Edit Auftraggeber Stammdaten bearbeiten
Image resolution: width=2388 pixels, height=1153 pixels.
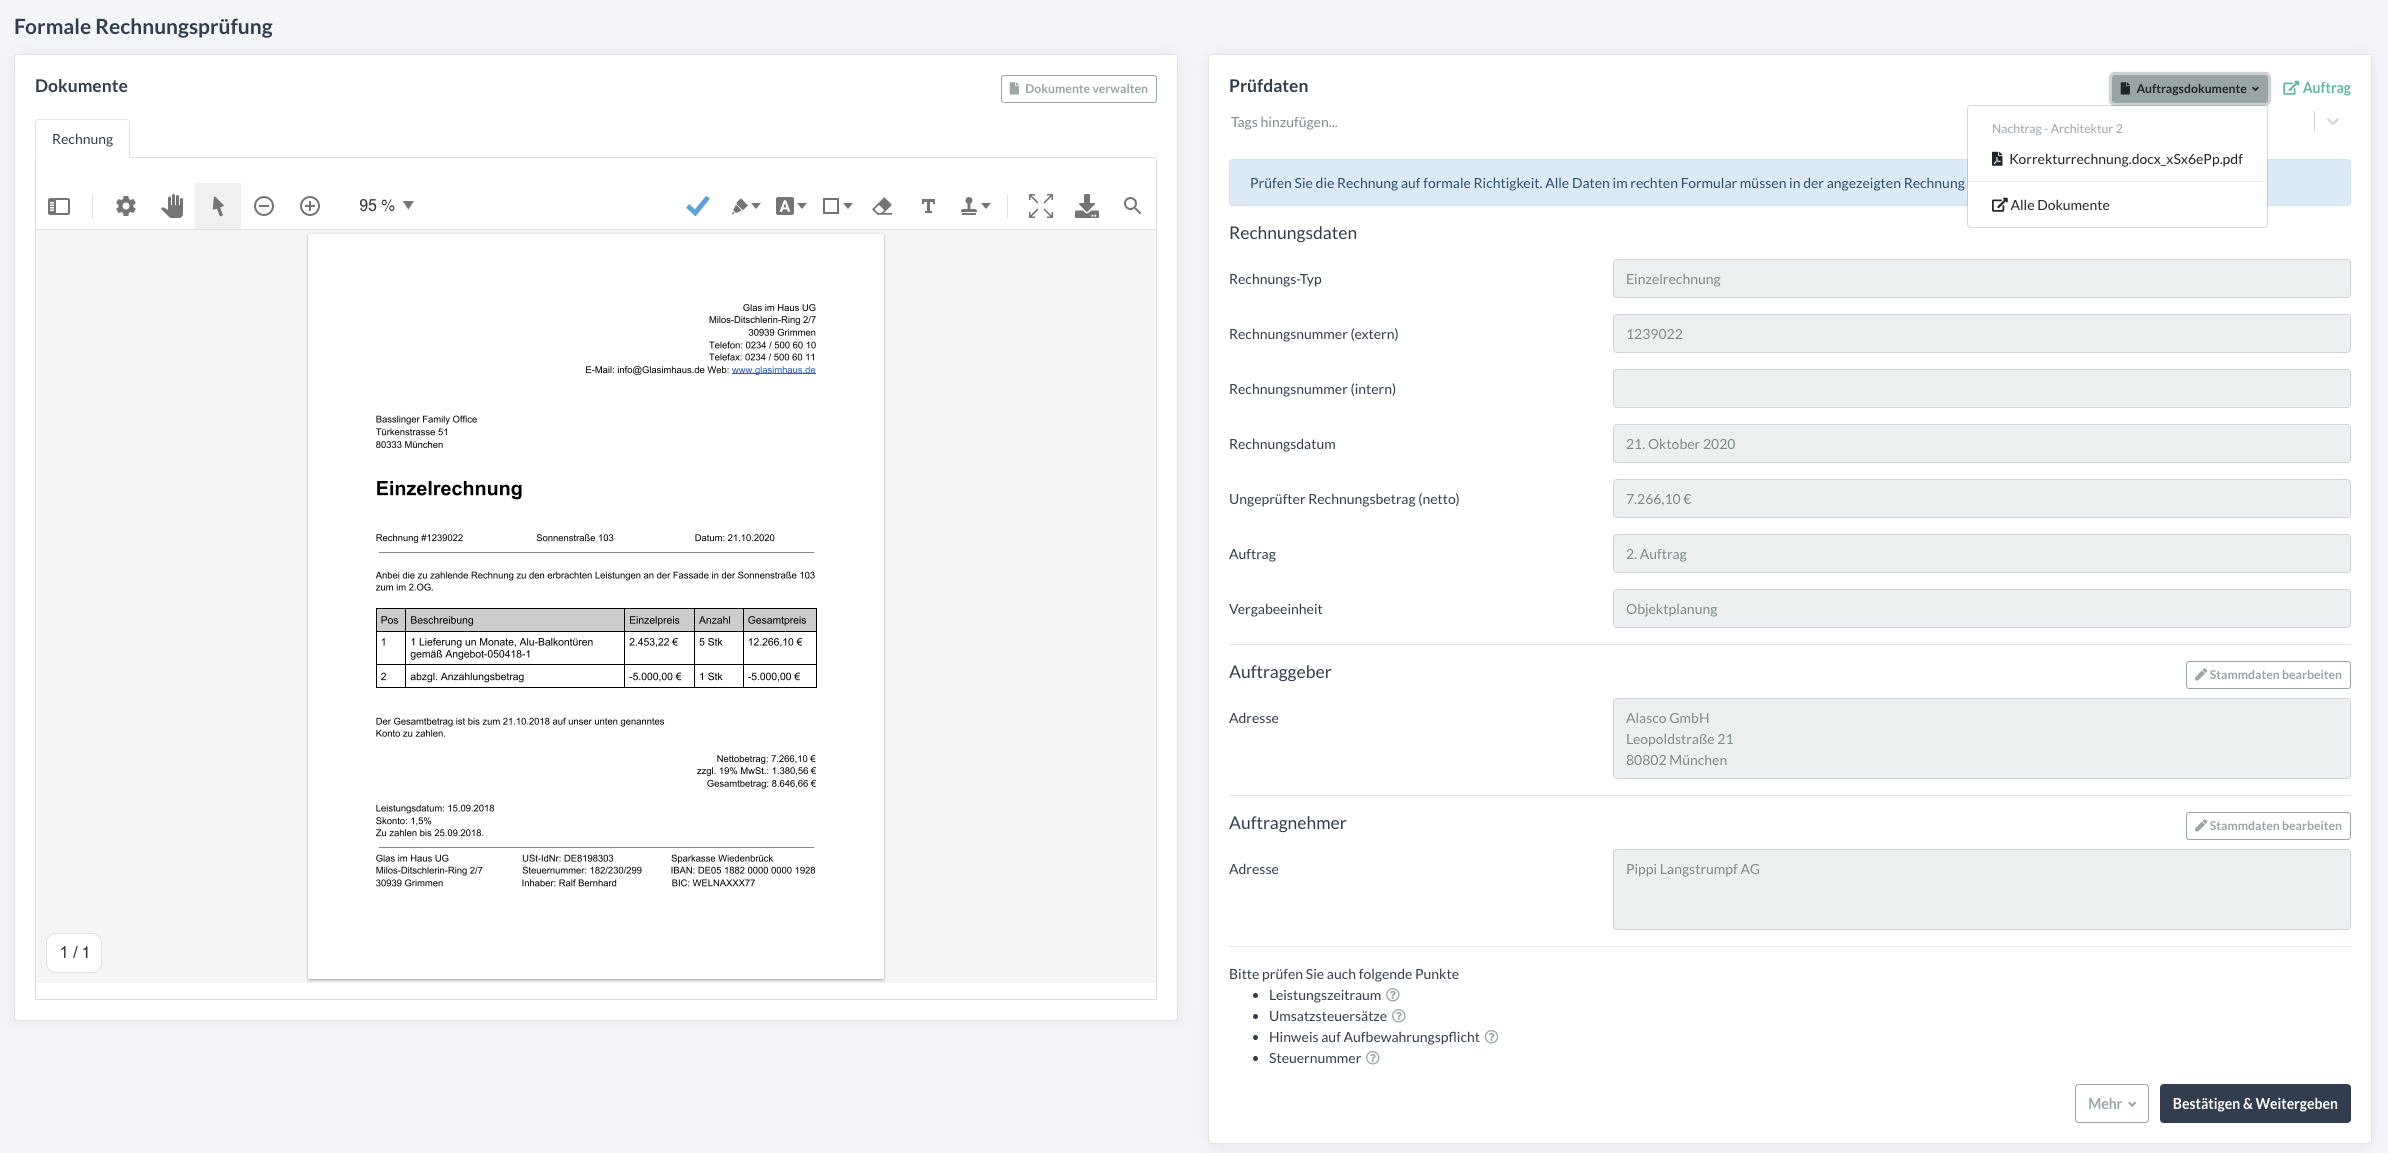[x=2268, y=675]
